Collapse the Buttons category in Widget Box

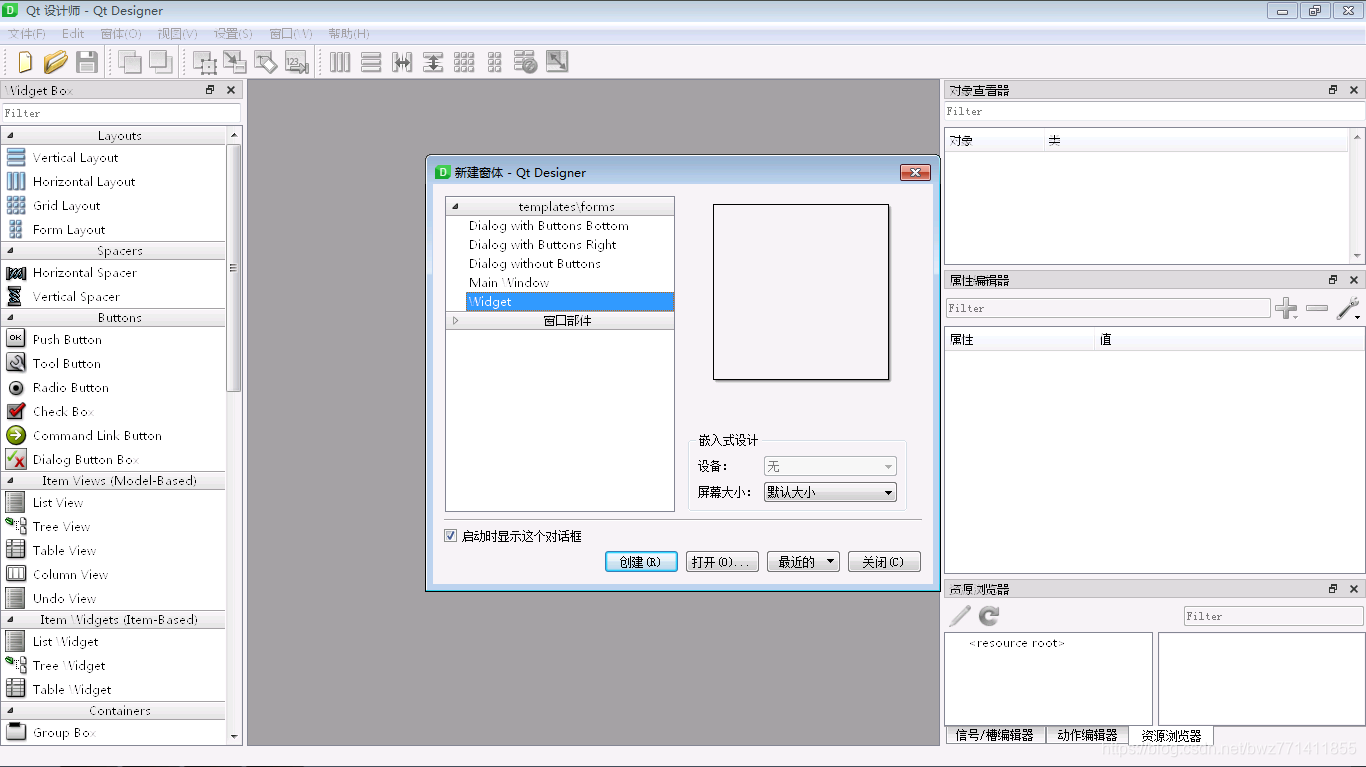[11, 318]
